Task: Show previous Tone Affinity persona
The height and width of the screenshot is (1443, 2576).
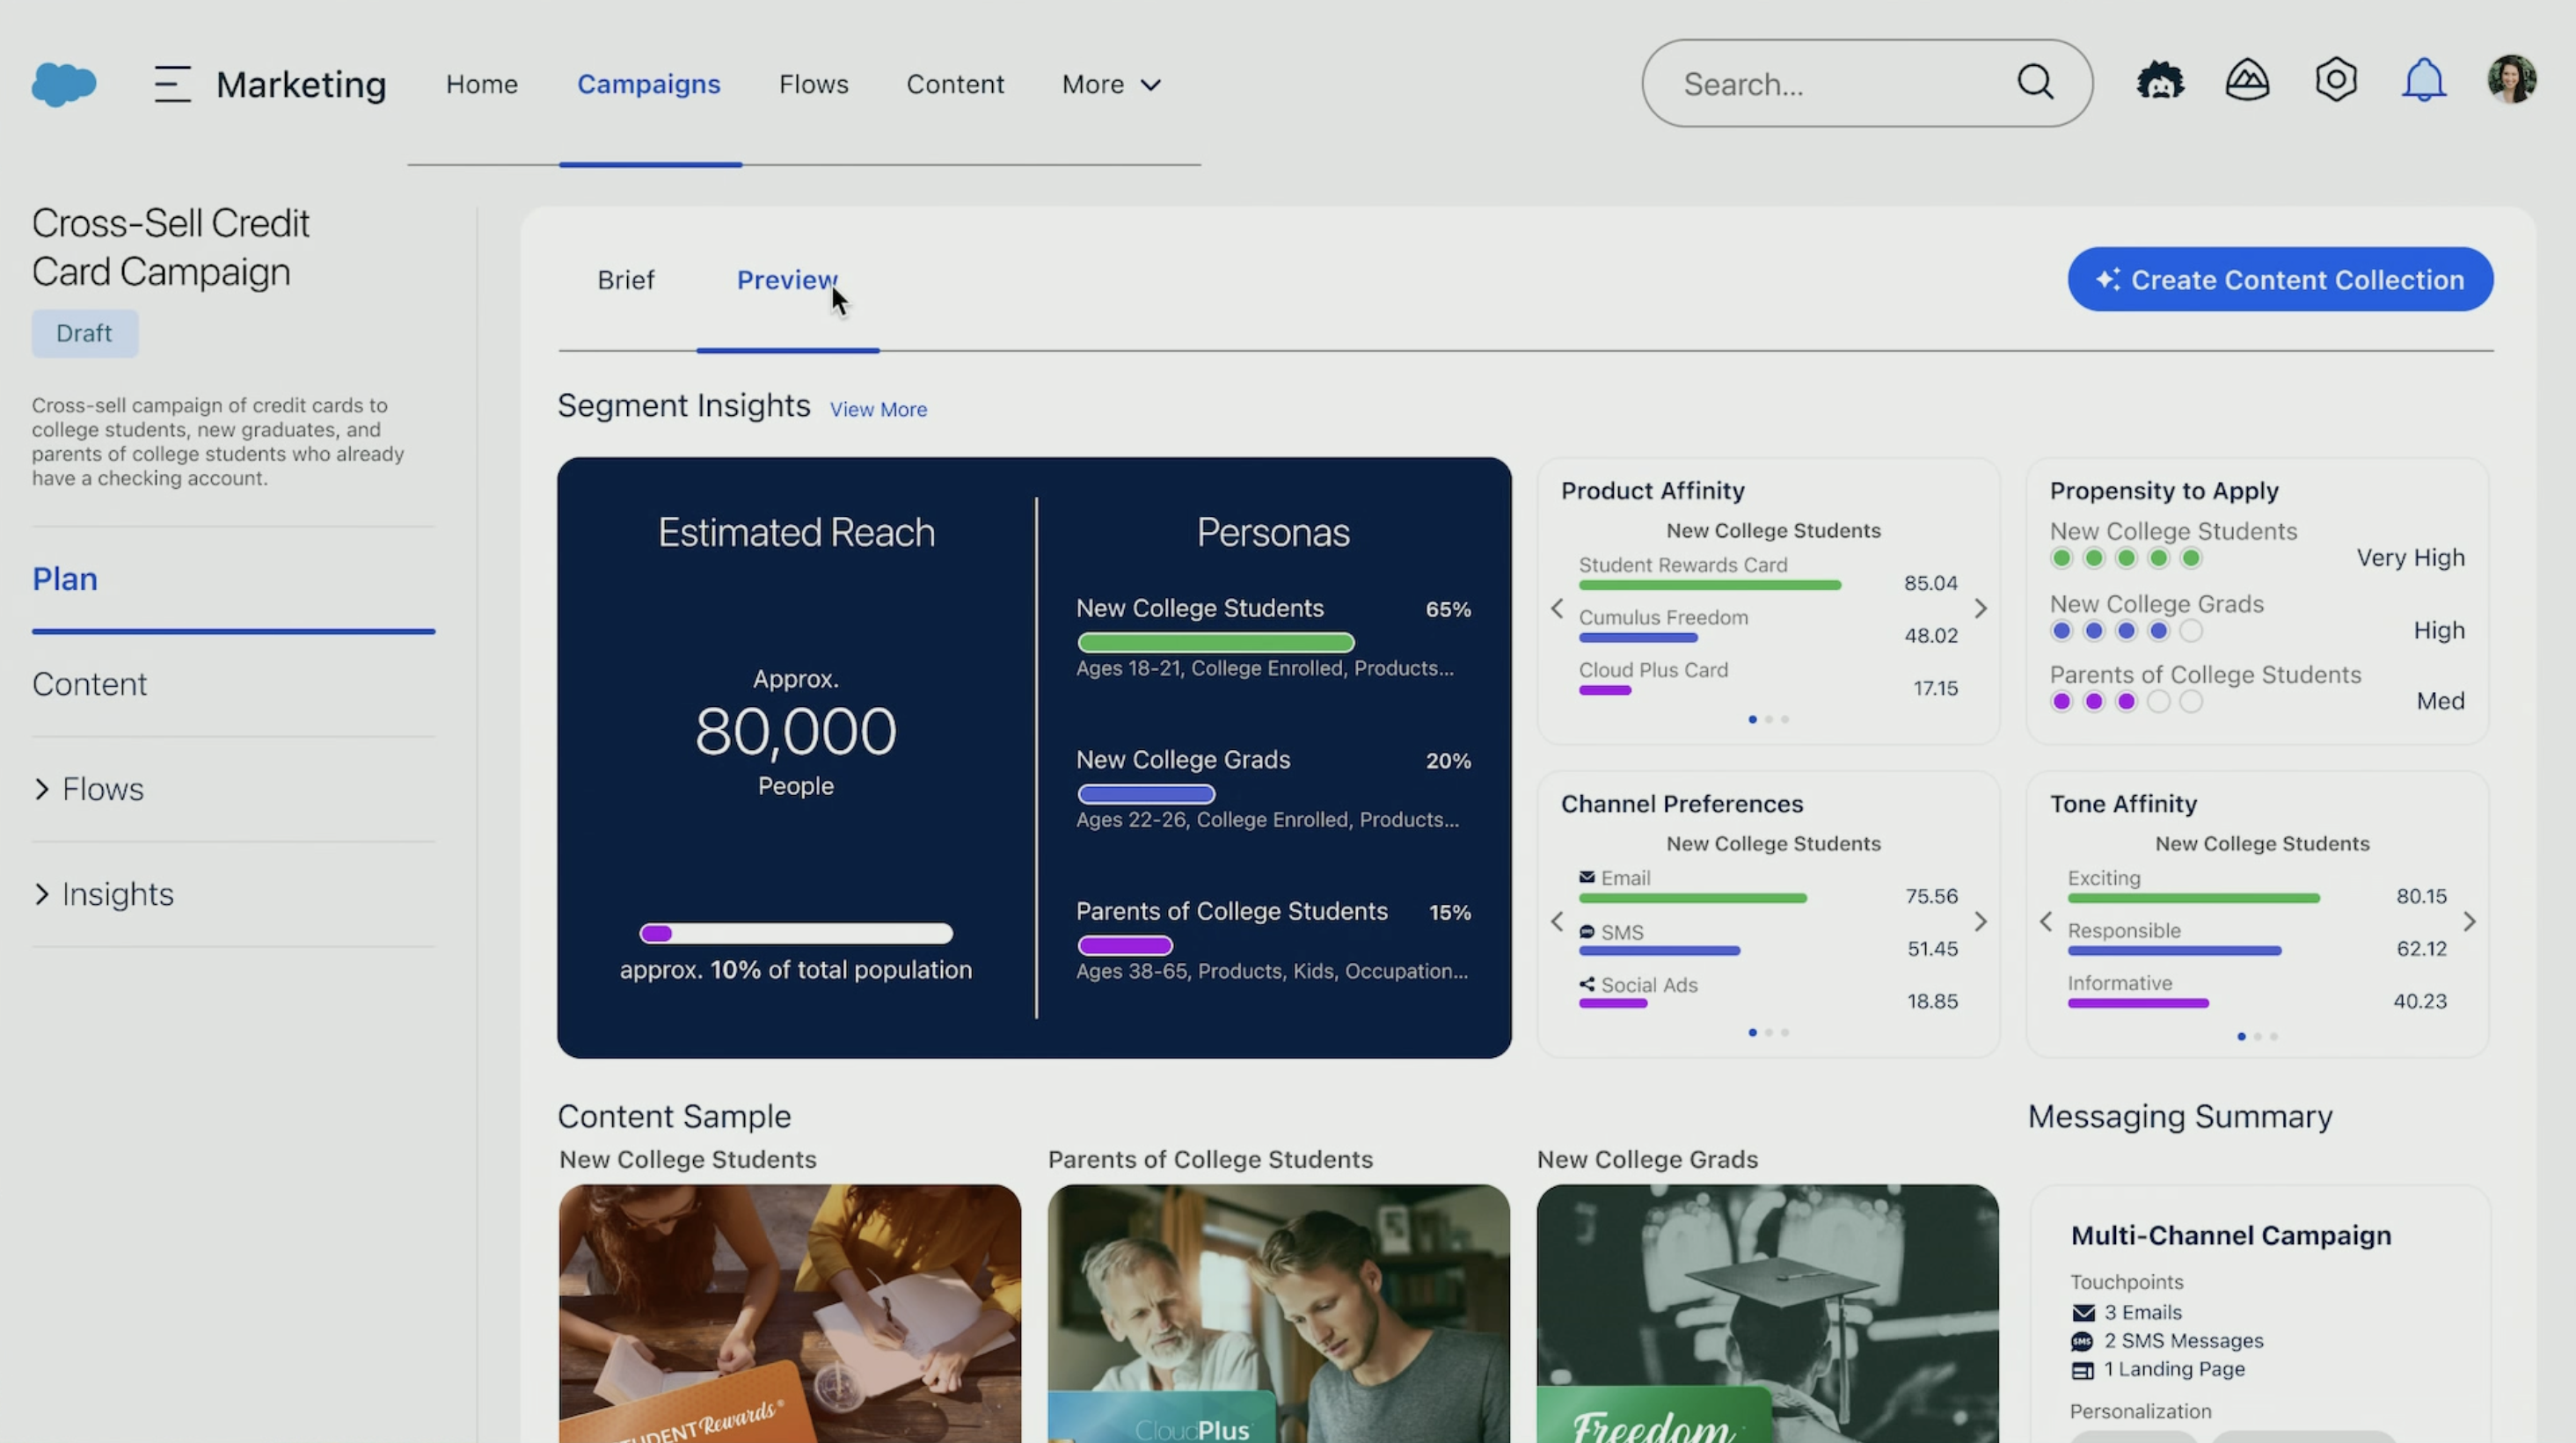Action: (x=2046, y=921)
